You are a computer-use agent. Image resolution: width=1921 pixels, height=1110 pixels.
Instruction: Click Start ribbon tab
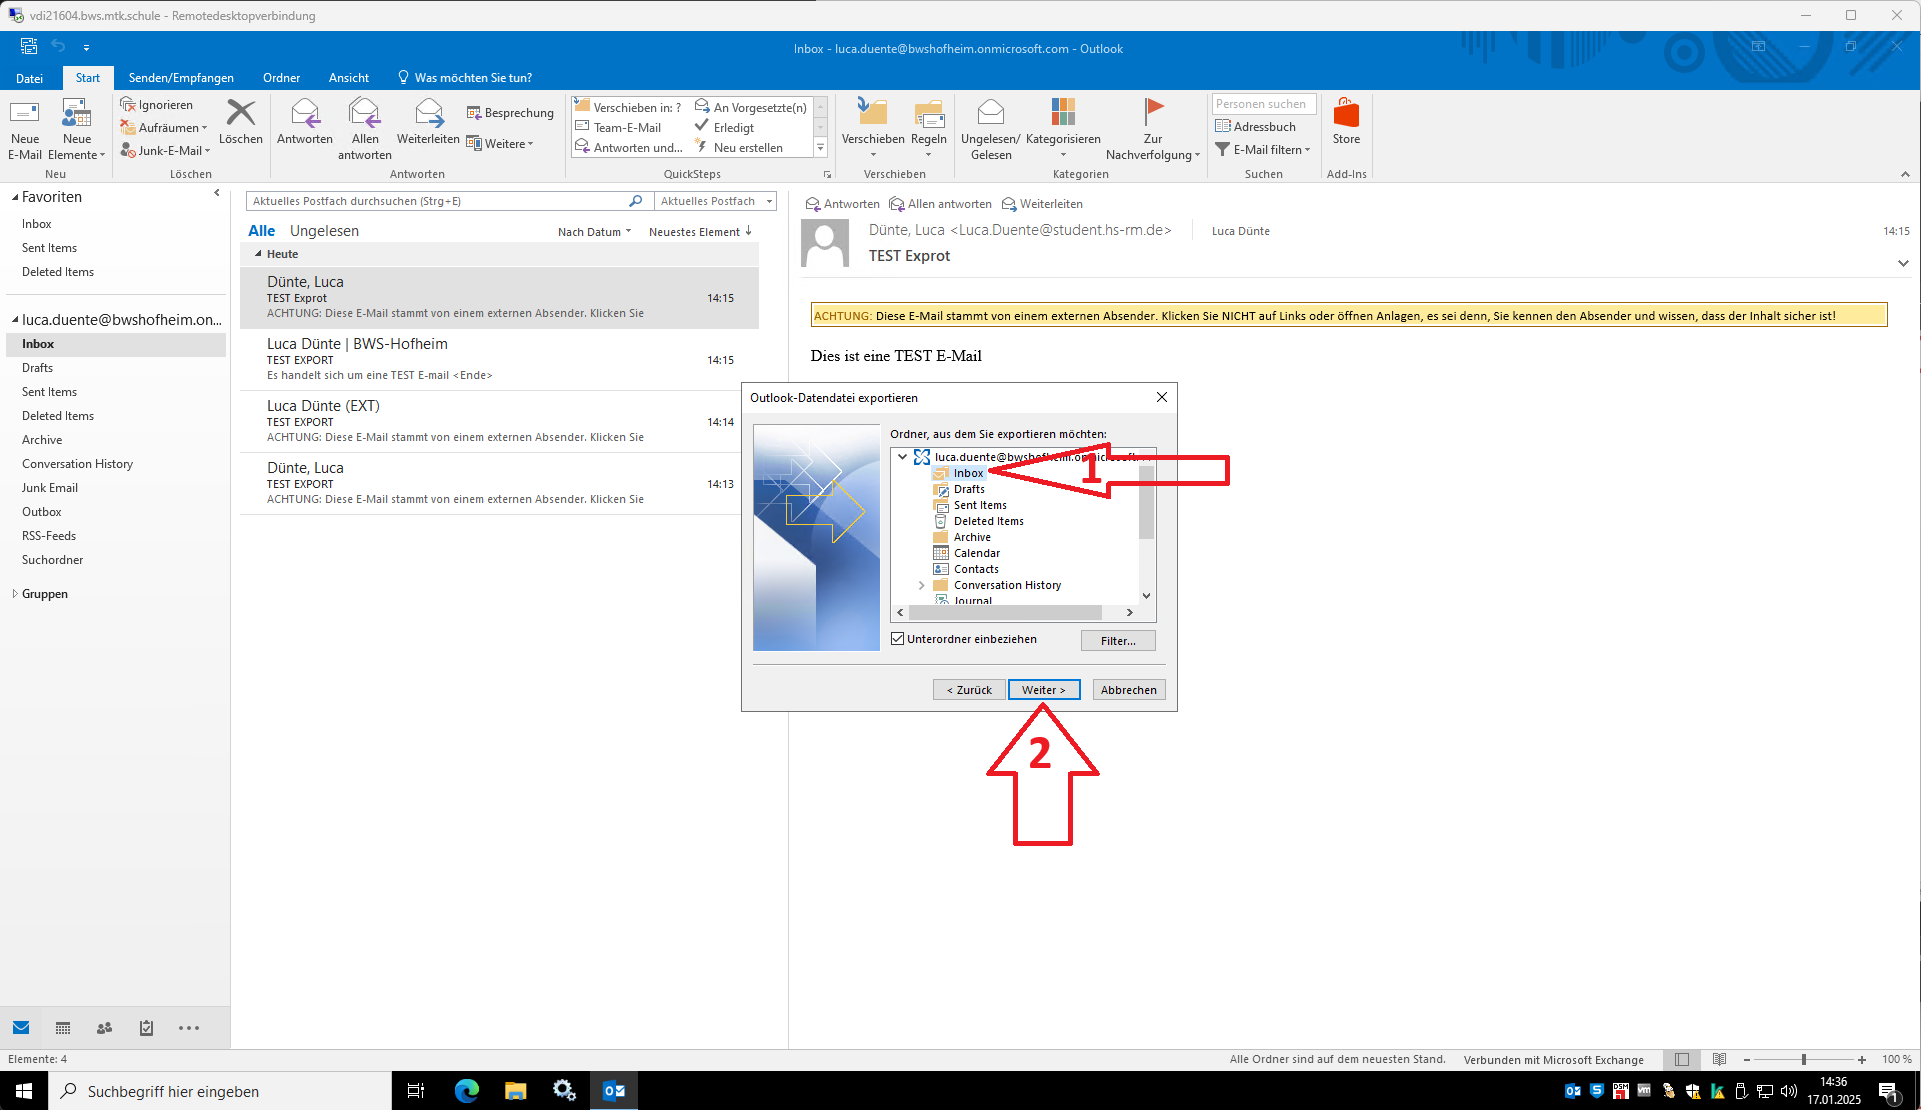point(86,77)
